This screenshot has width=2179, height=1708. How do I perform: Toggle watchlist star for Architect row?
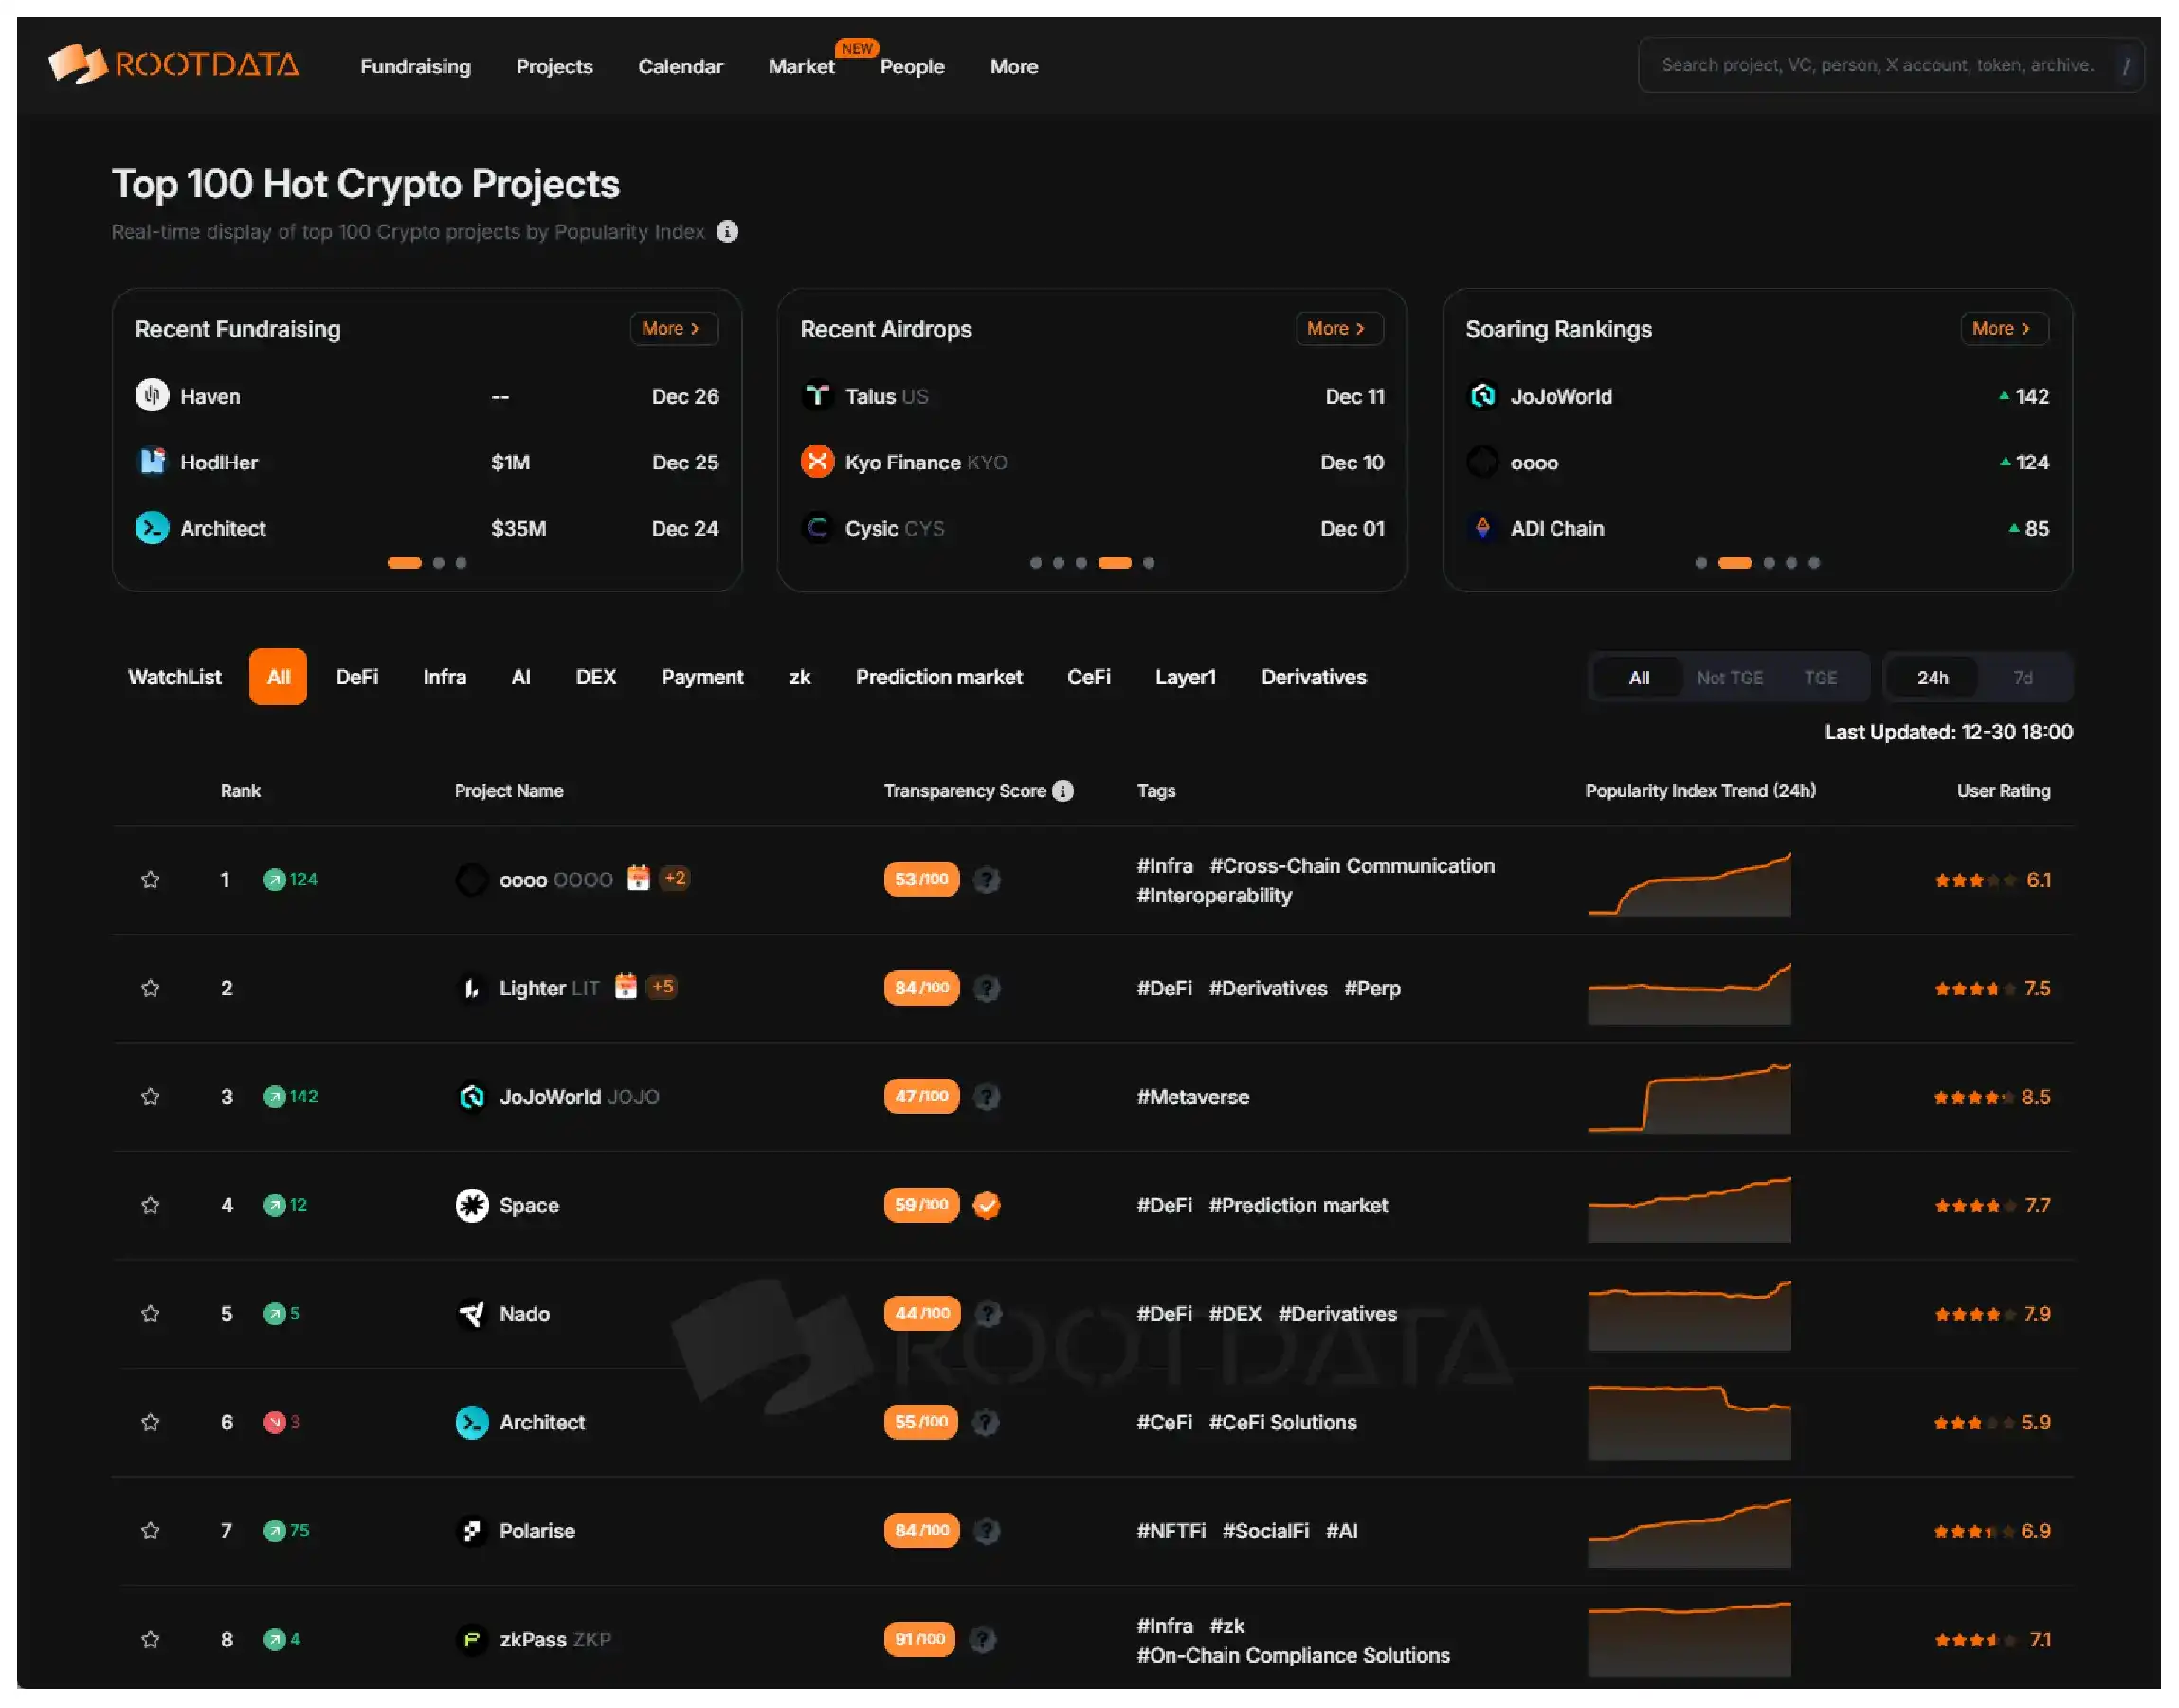(150, 1422)
